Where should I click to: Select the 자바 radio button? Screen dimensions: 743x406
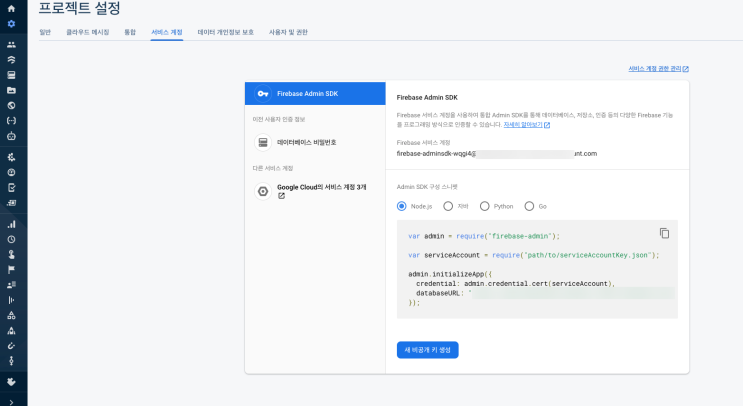[448, 206]
